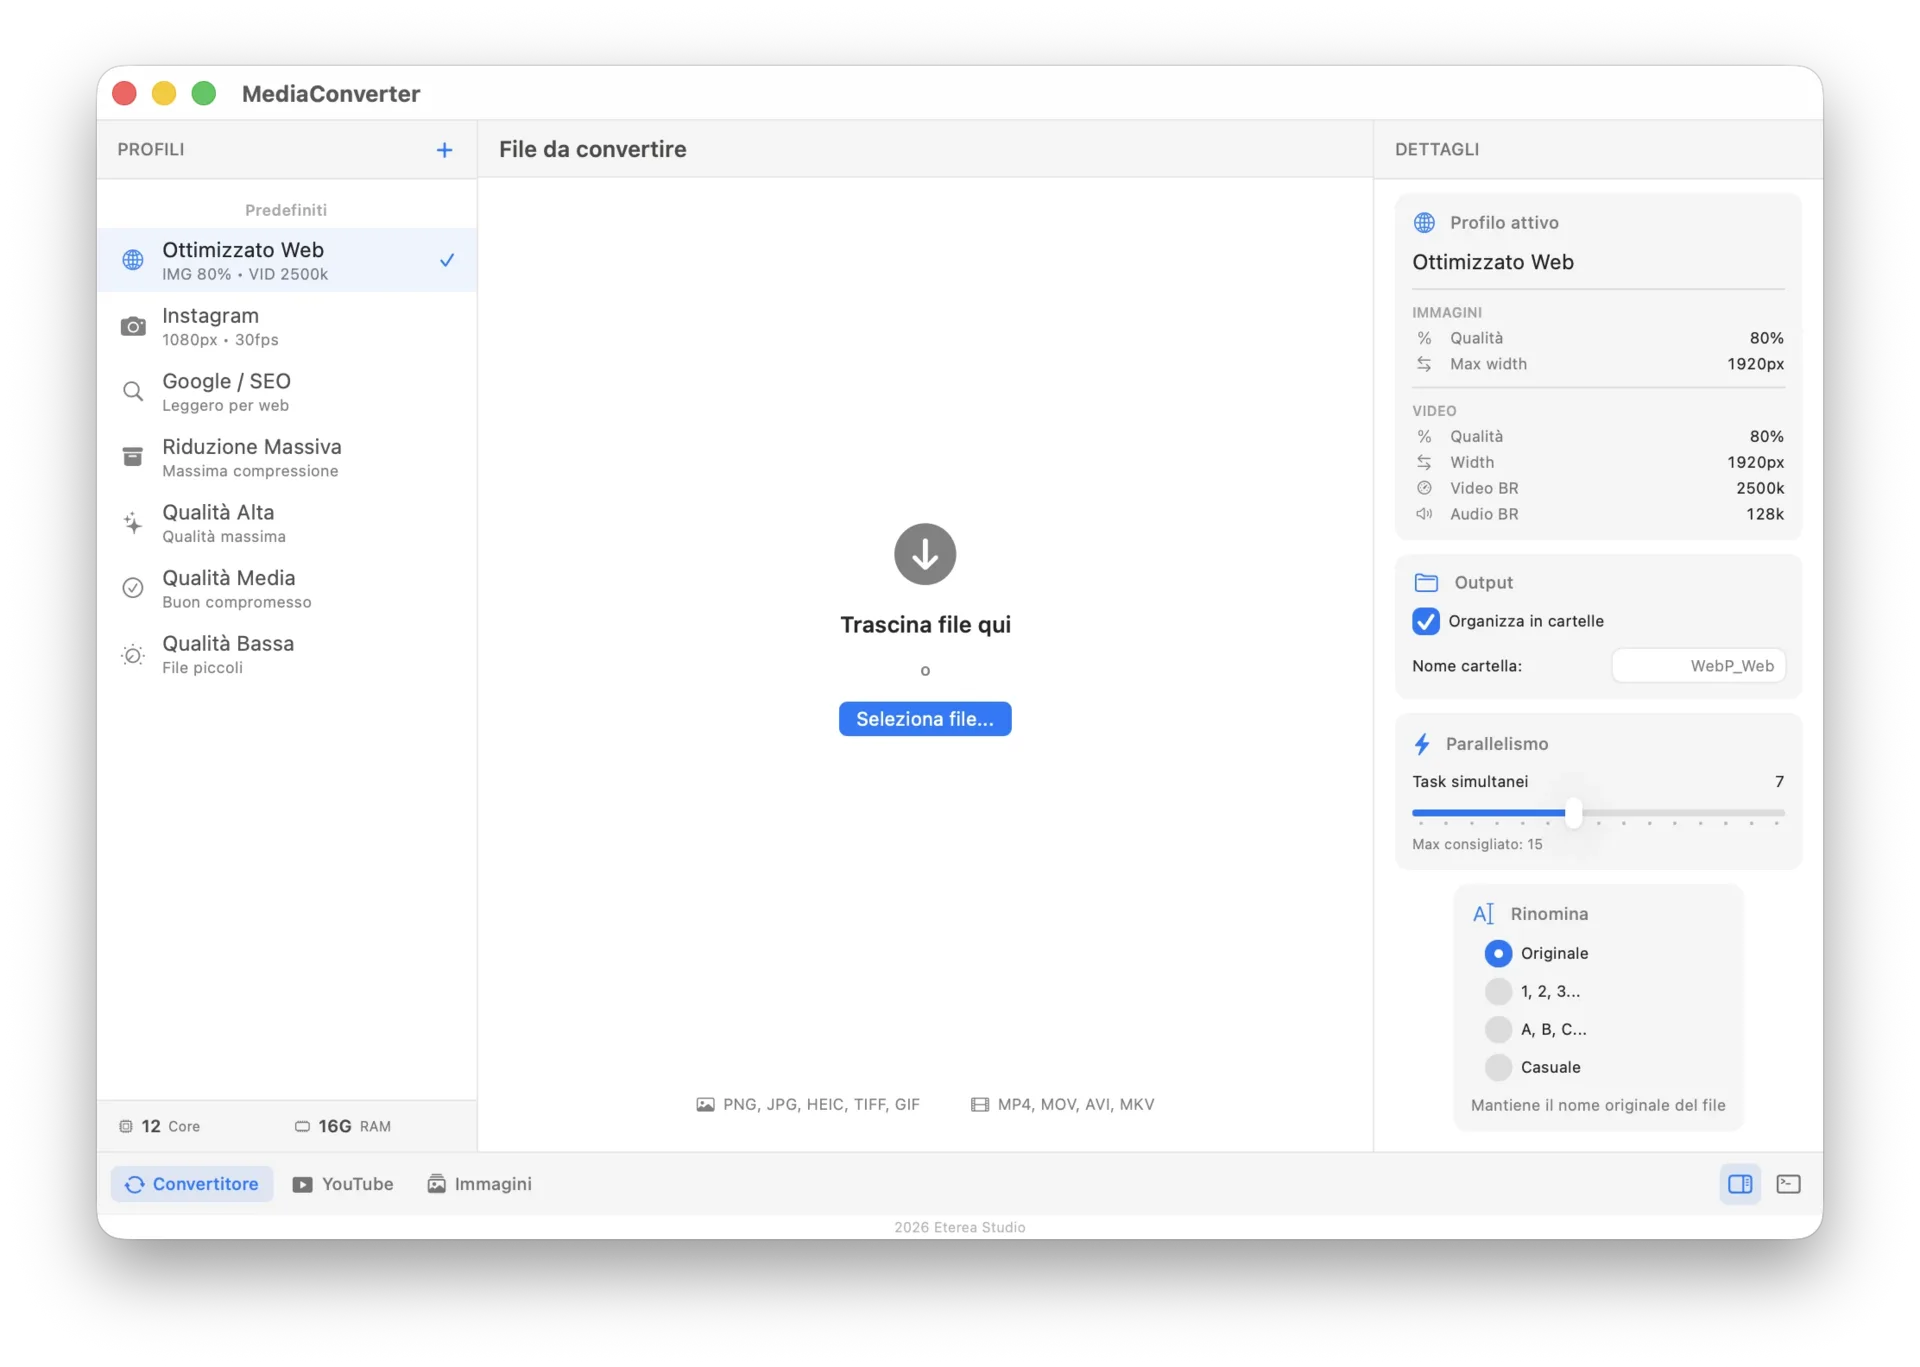Click the sparkles icon beside Qualità Alta

[133, 523]
